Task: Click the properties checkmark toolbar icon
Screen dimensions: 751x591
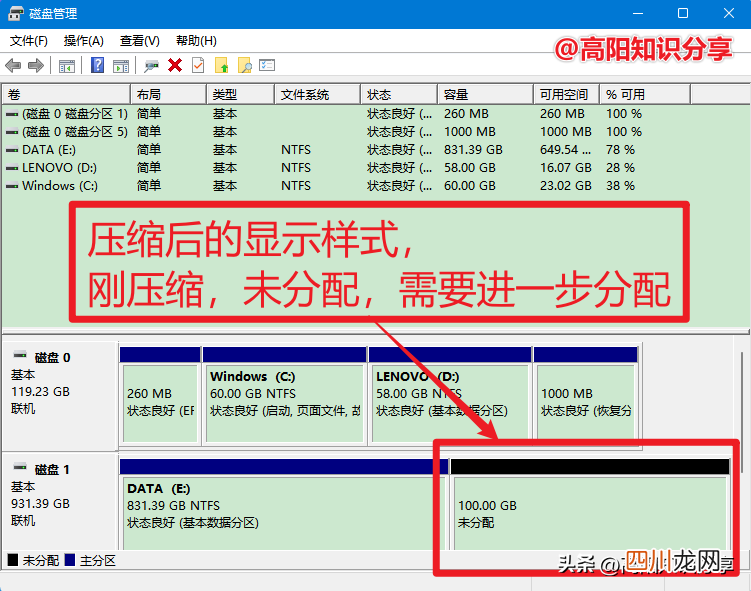Action: (198, 65)
